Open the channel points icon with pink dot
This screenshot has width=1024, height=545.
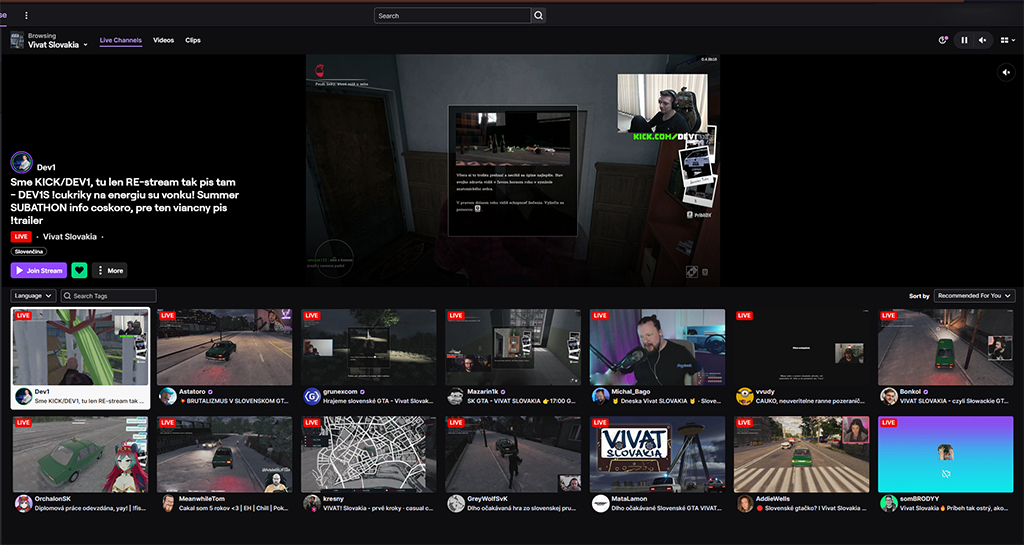(942, 40)
